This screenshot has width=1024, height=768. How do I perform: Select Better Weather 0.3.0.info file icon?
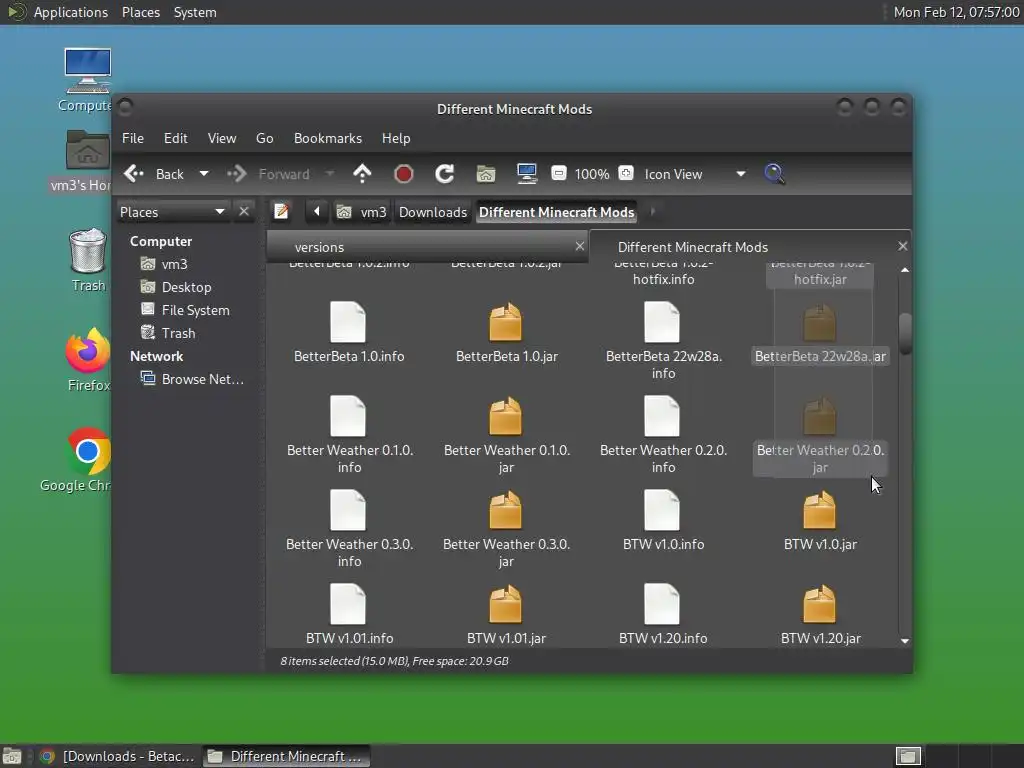[x=348, y=510]
